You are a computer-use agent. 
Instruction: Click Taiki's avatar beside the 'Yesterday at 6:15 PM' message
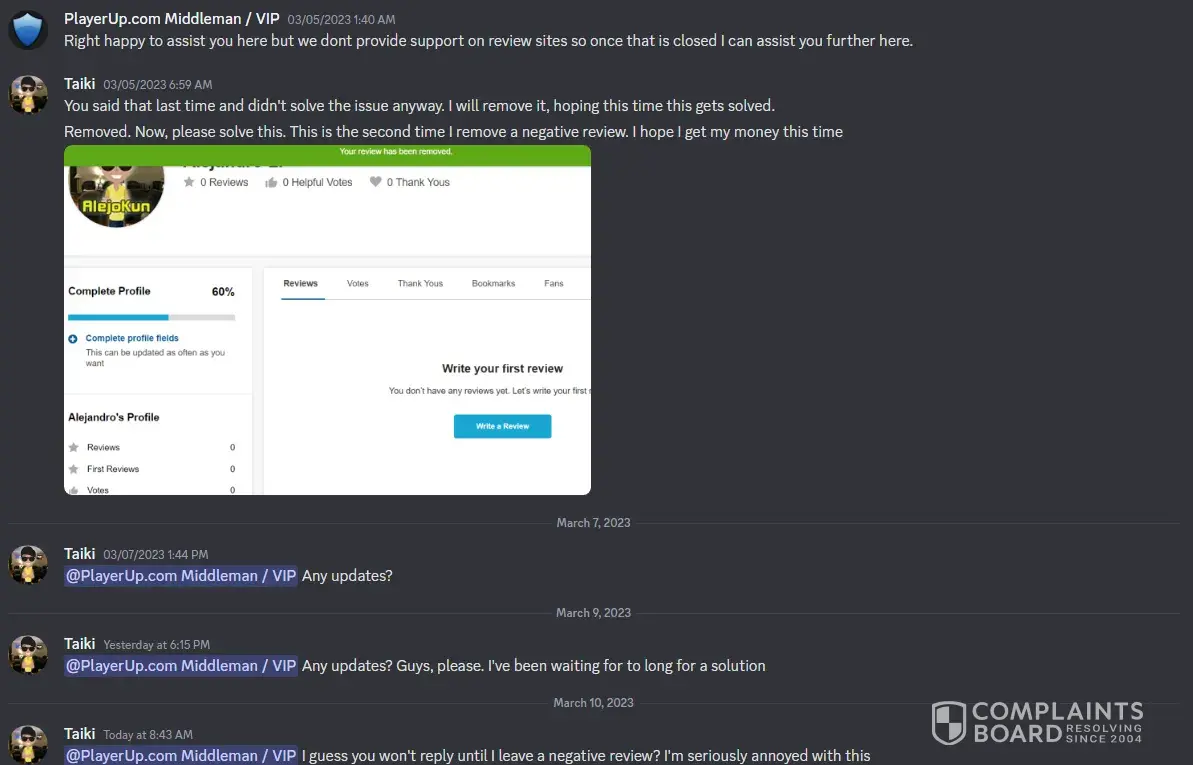click(28, 655)
